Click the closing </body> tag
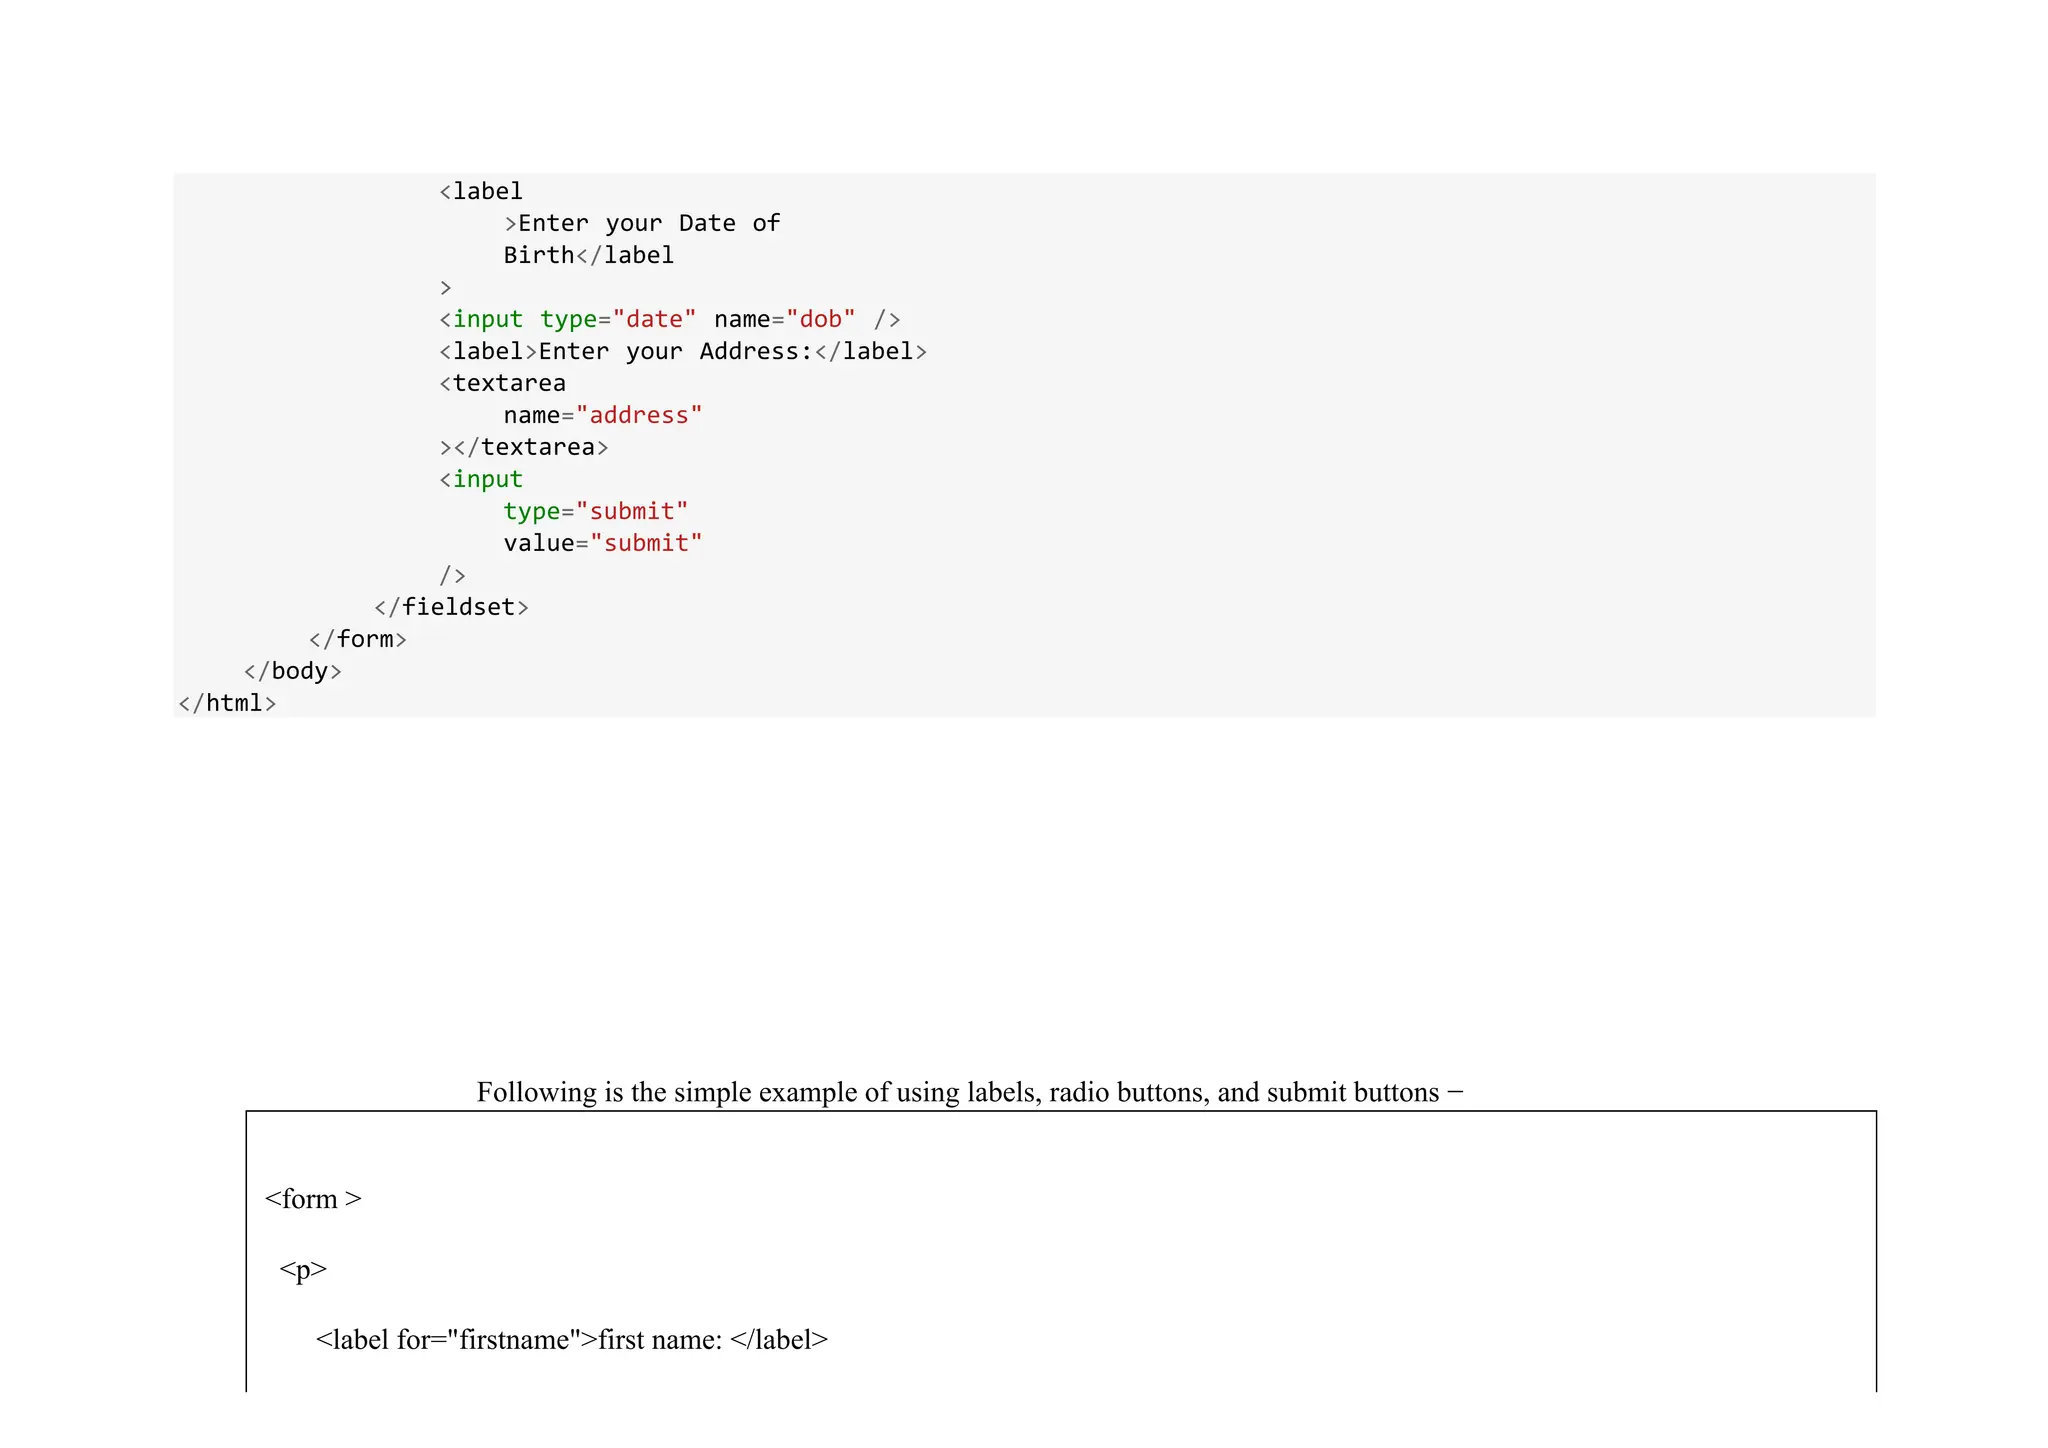 293,671
